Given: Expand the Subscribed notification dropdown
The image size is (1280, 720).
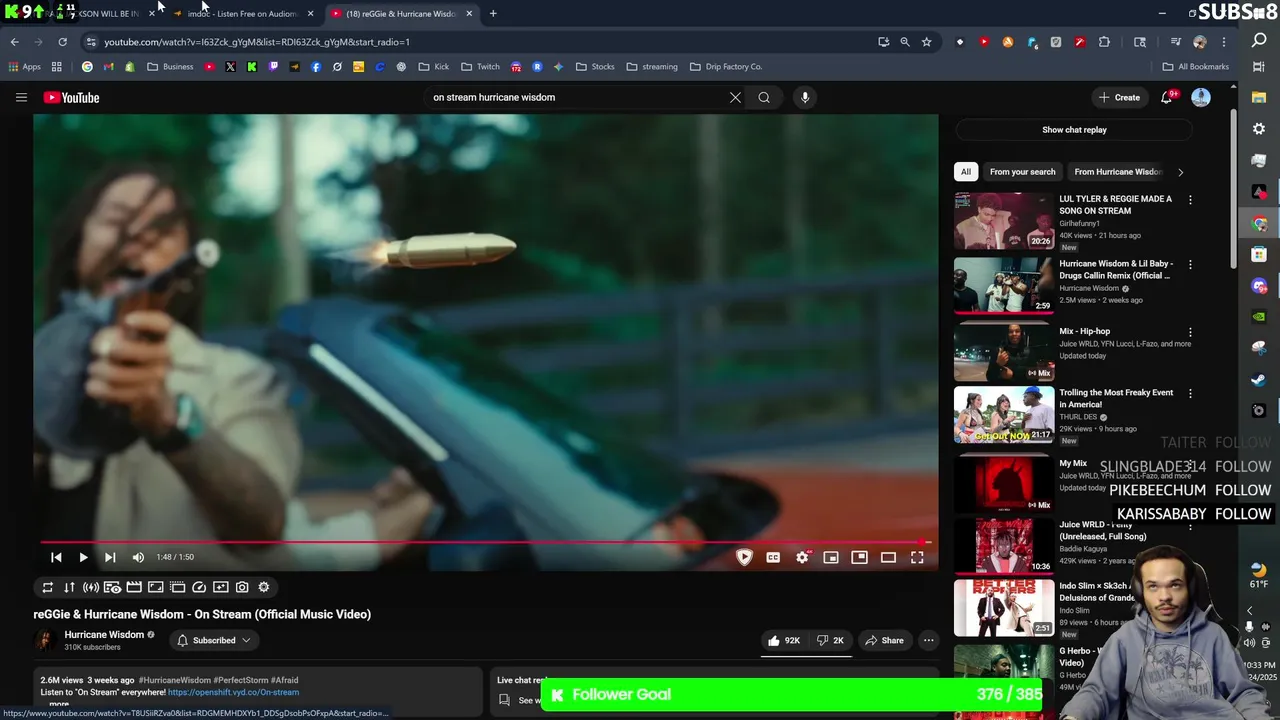Looking at the screenshot, I should tap(214, 640).
